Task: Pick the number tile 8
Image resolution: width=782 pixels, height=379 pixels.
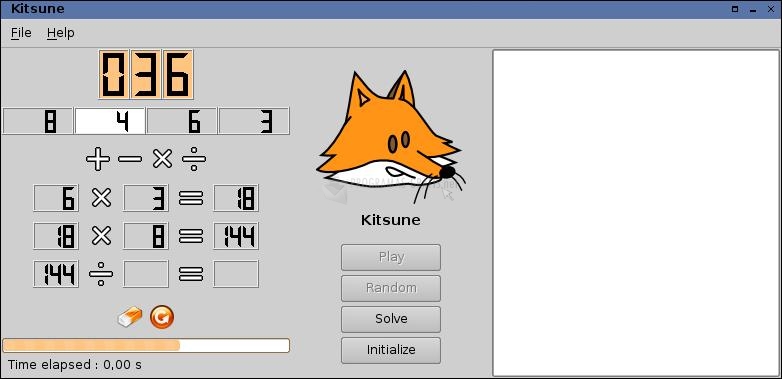Action: point(38,121)
